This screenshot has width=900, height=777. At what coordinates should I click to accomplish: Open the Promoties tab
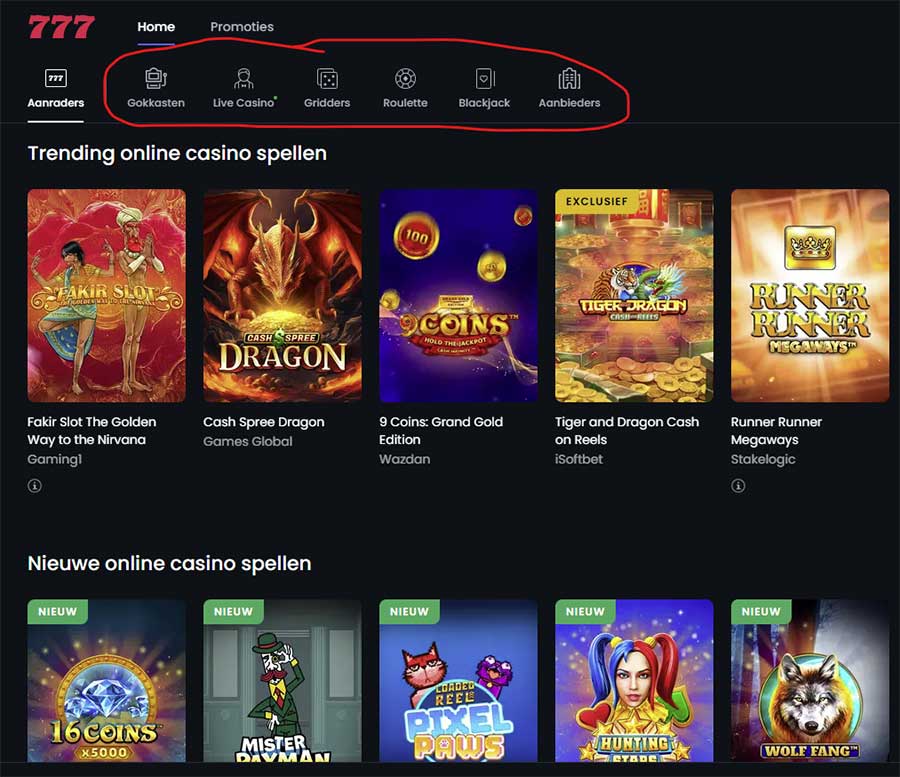(242, 26)
